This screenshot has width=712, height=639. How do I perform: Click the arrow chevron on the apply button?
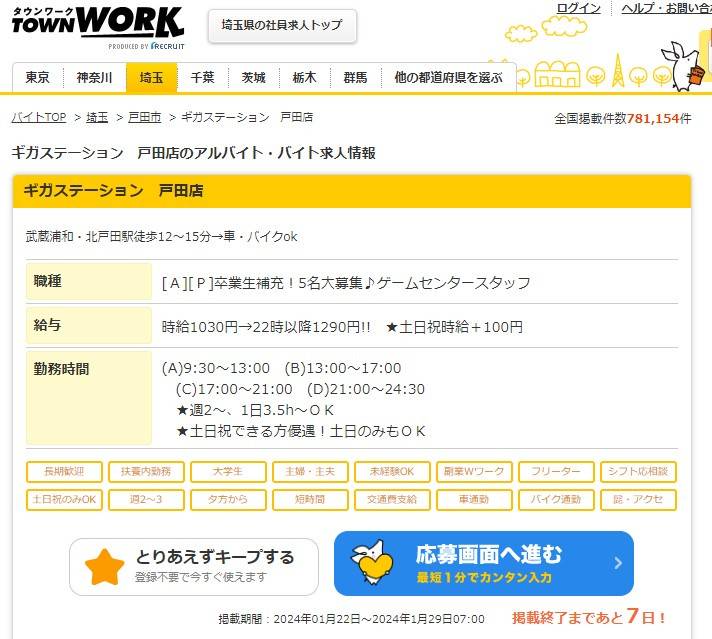click(616, 563)
